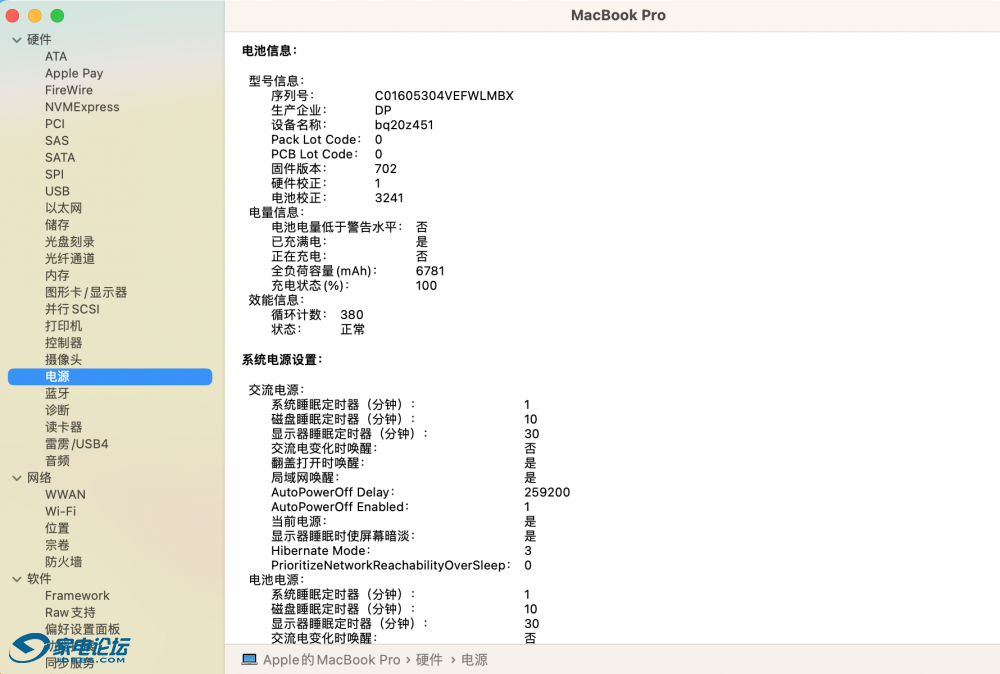Click the MacBook Pro window title
Screen dimensions: 1000x674
618,15
